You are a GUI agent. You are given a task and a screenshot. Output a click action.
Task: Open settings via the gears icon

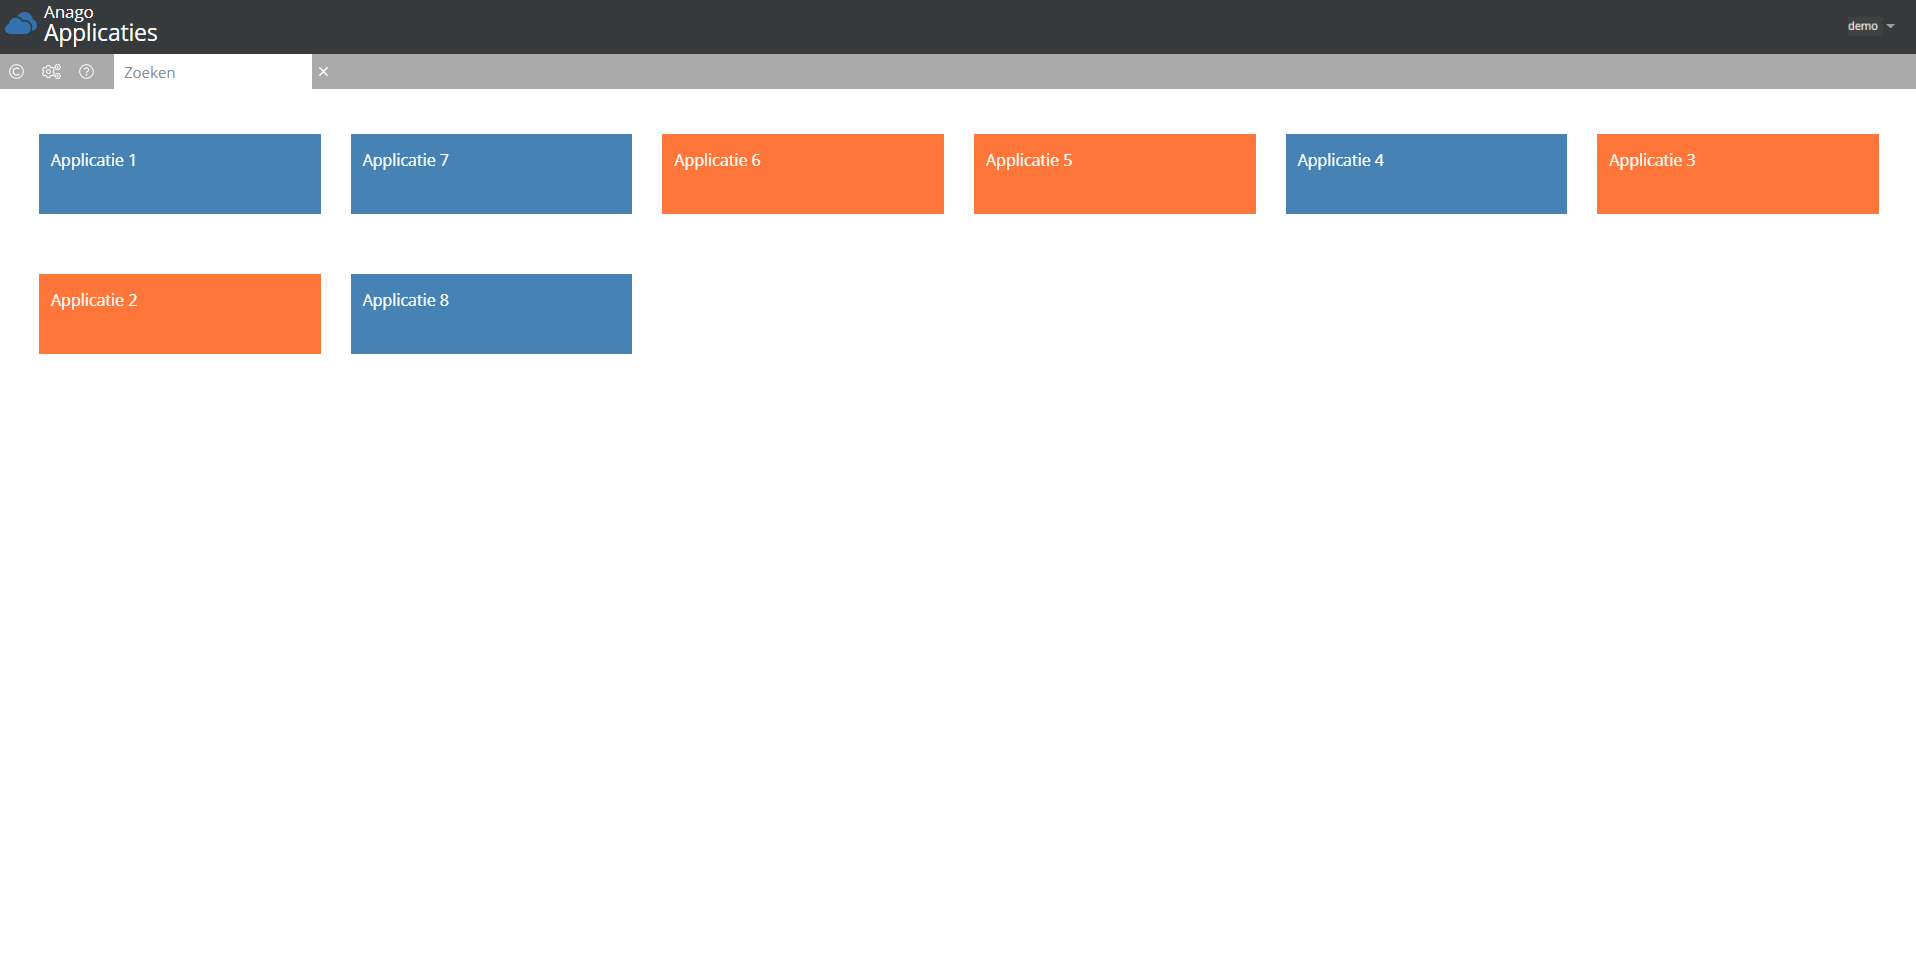[x=51, y=72]
